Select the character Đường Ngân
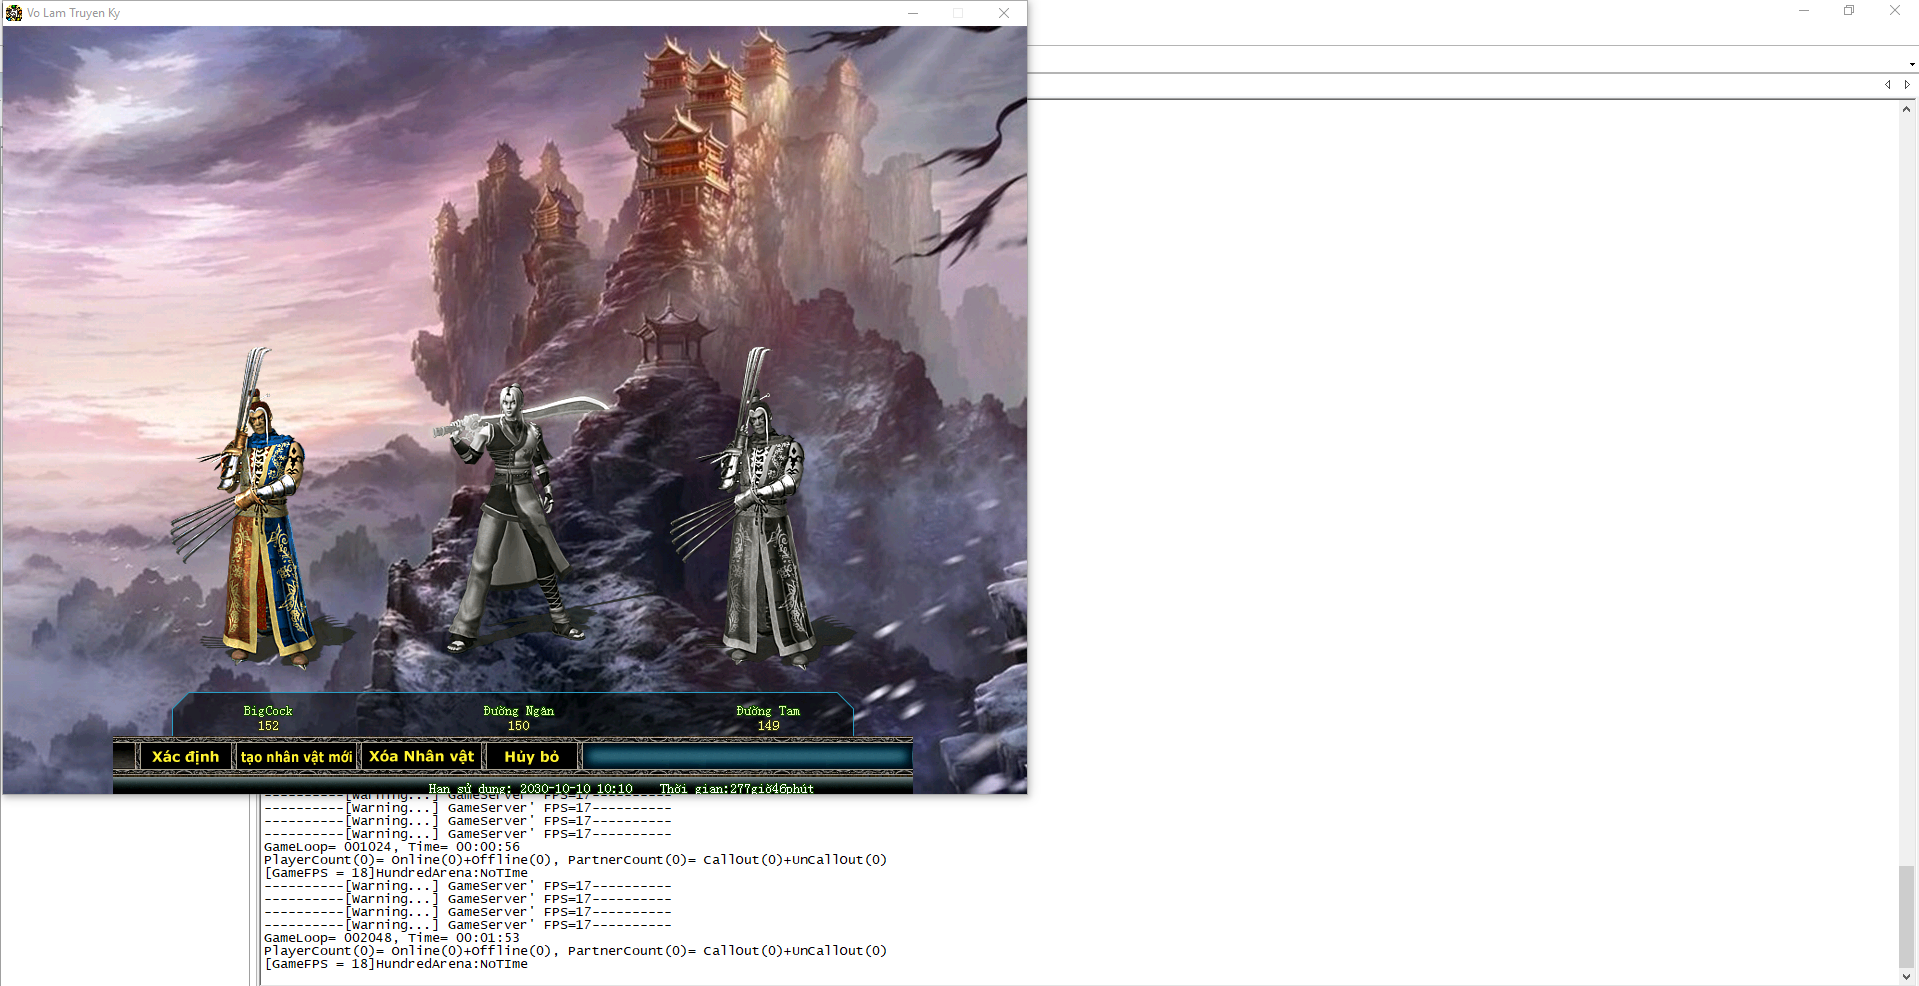 (517, 711)
